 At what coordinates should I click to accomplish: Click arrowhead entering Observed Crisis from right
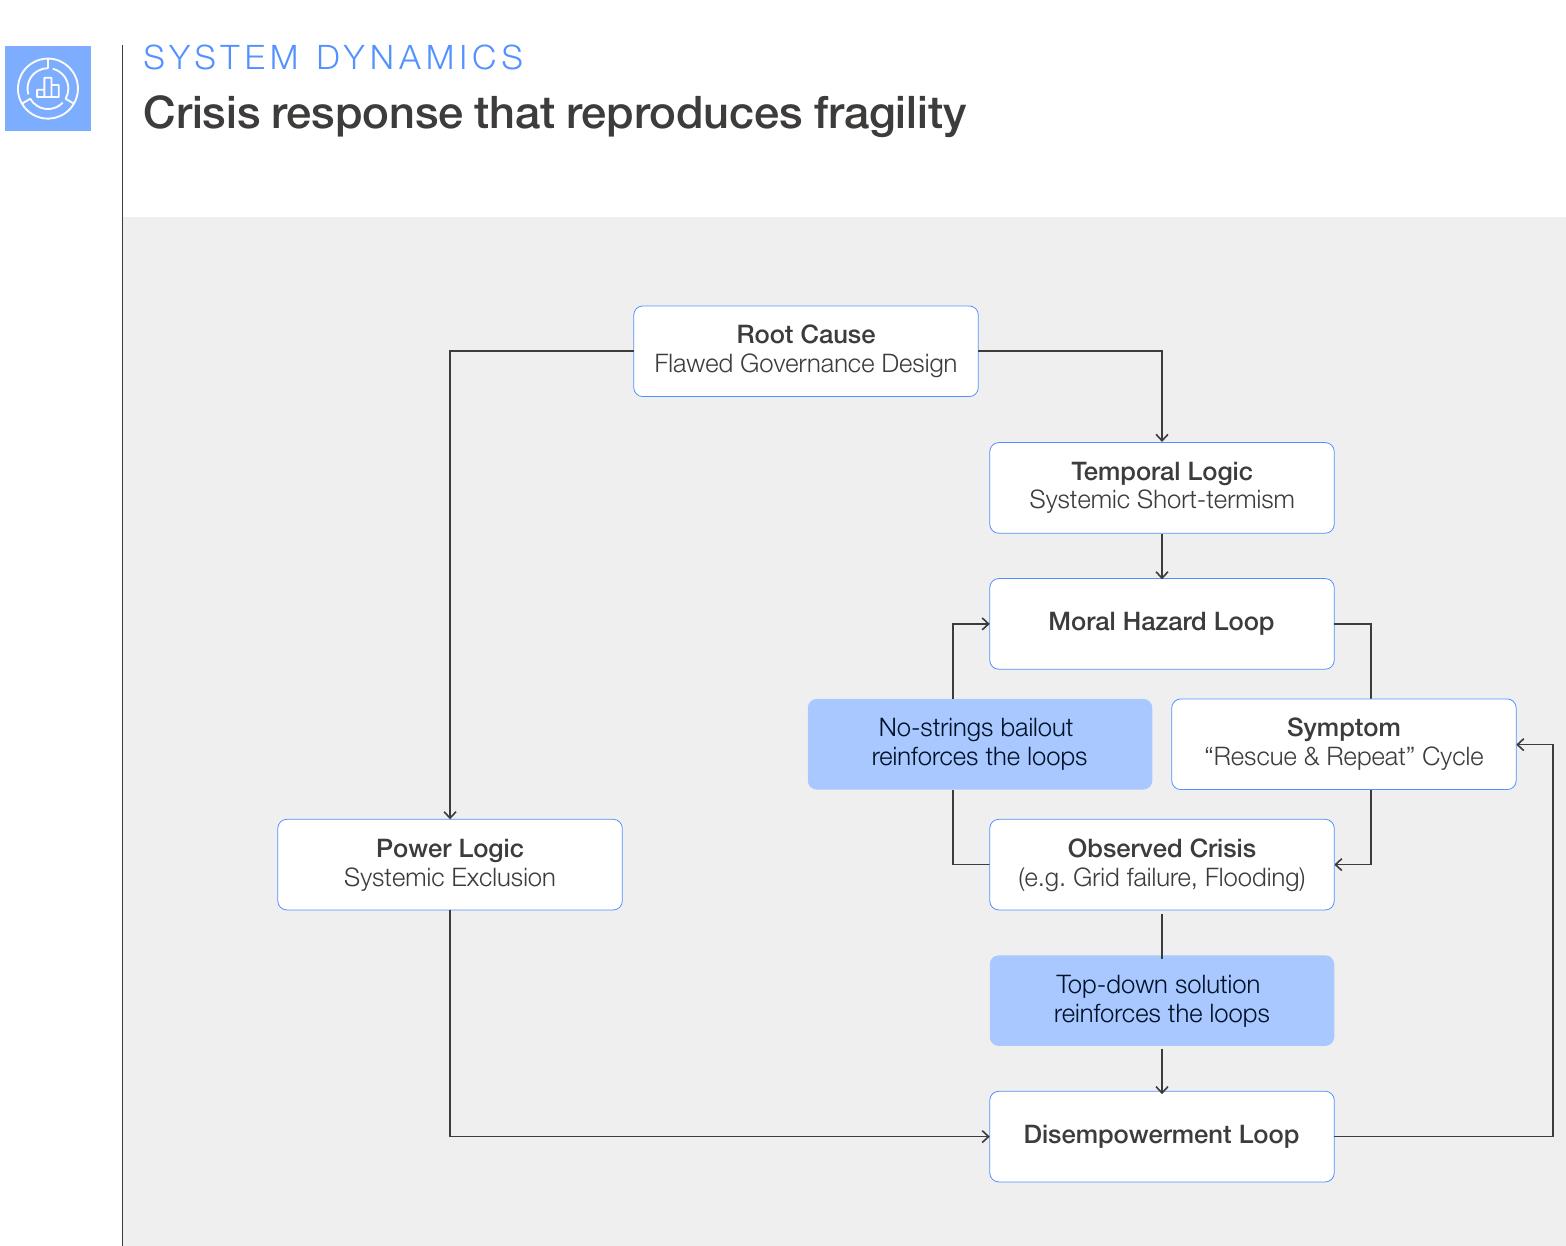point(1340,865)
